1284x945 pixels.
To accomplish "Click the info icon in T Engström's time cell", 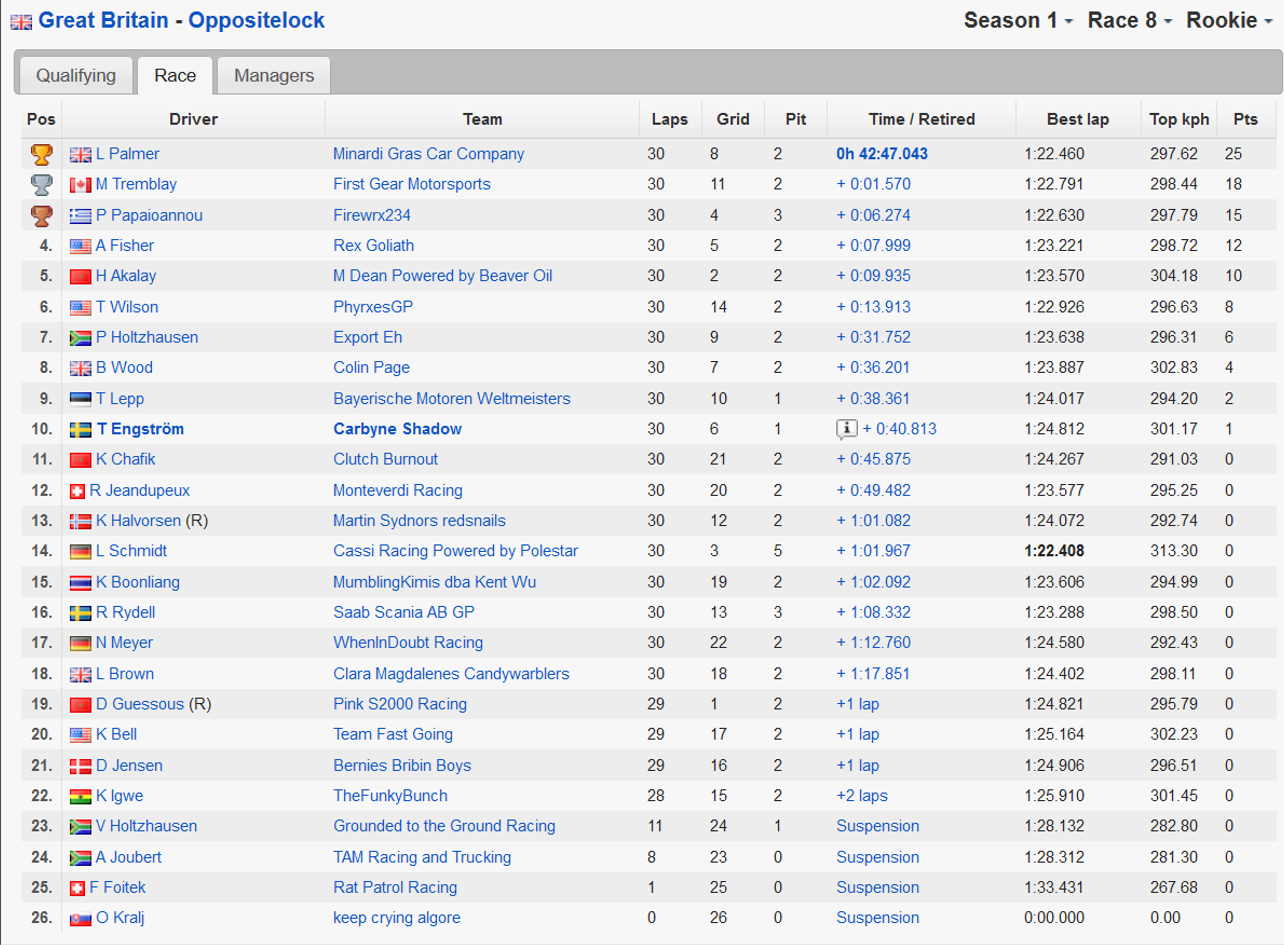I will [847, 429].
